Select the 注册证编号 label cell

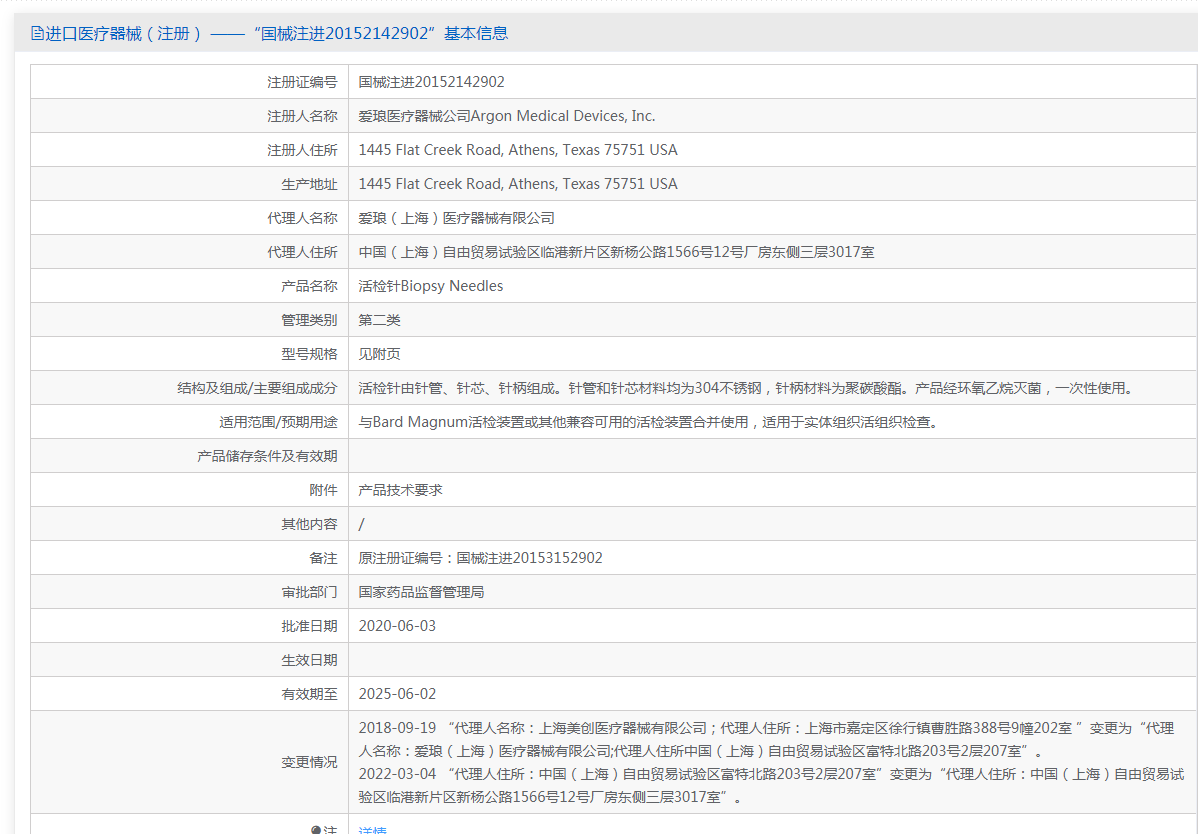click(x=302, y=82)
